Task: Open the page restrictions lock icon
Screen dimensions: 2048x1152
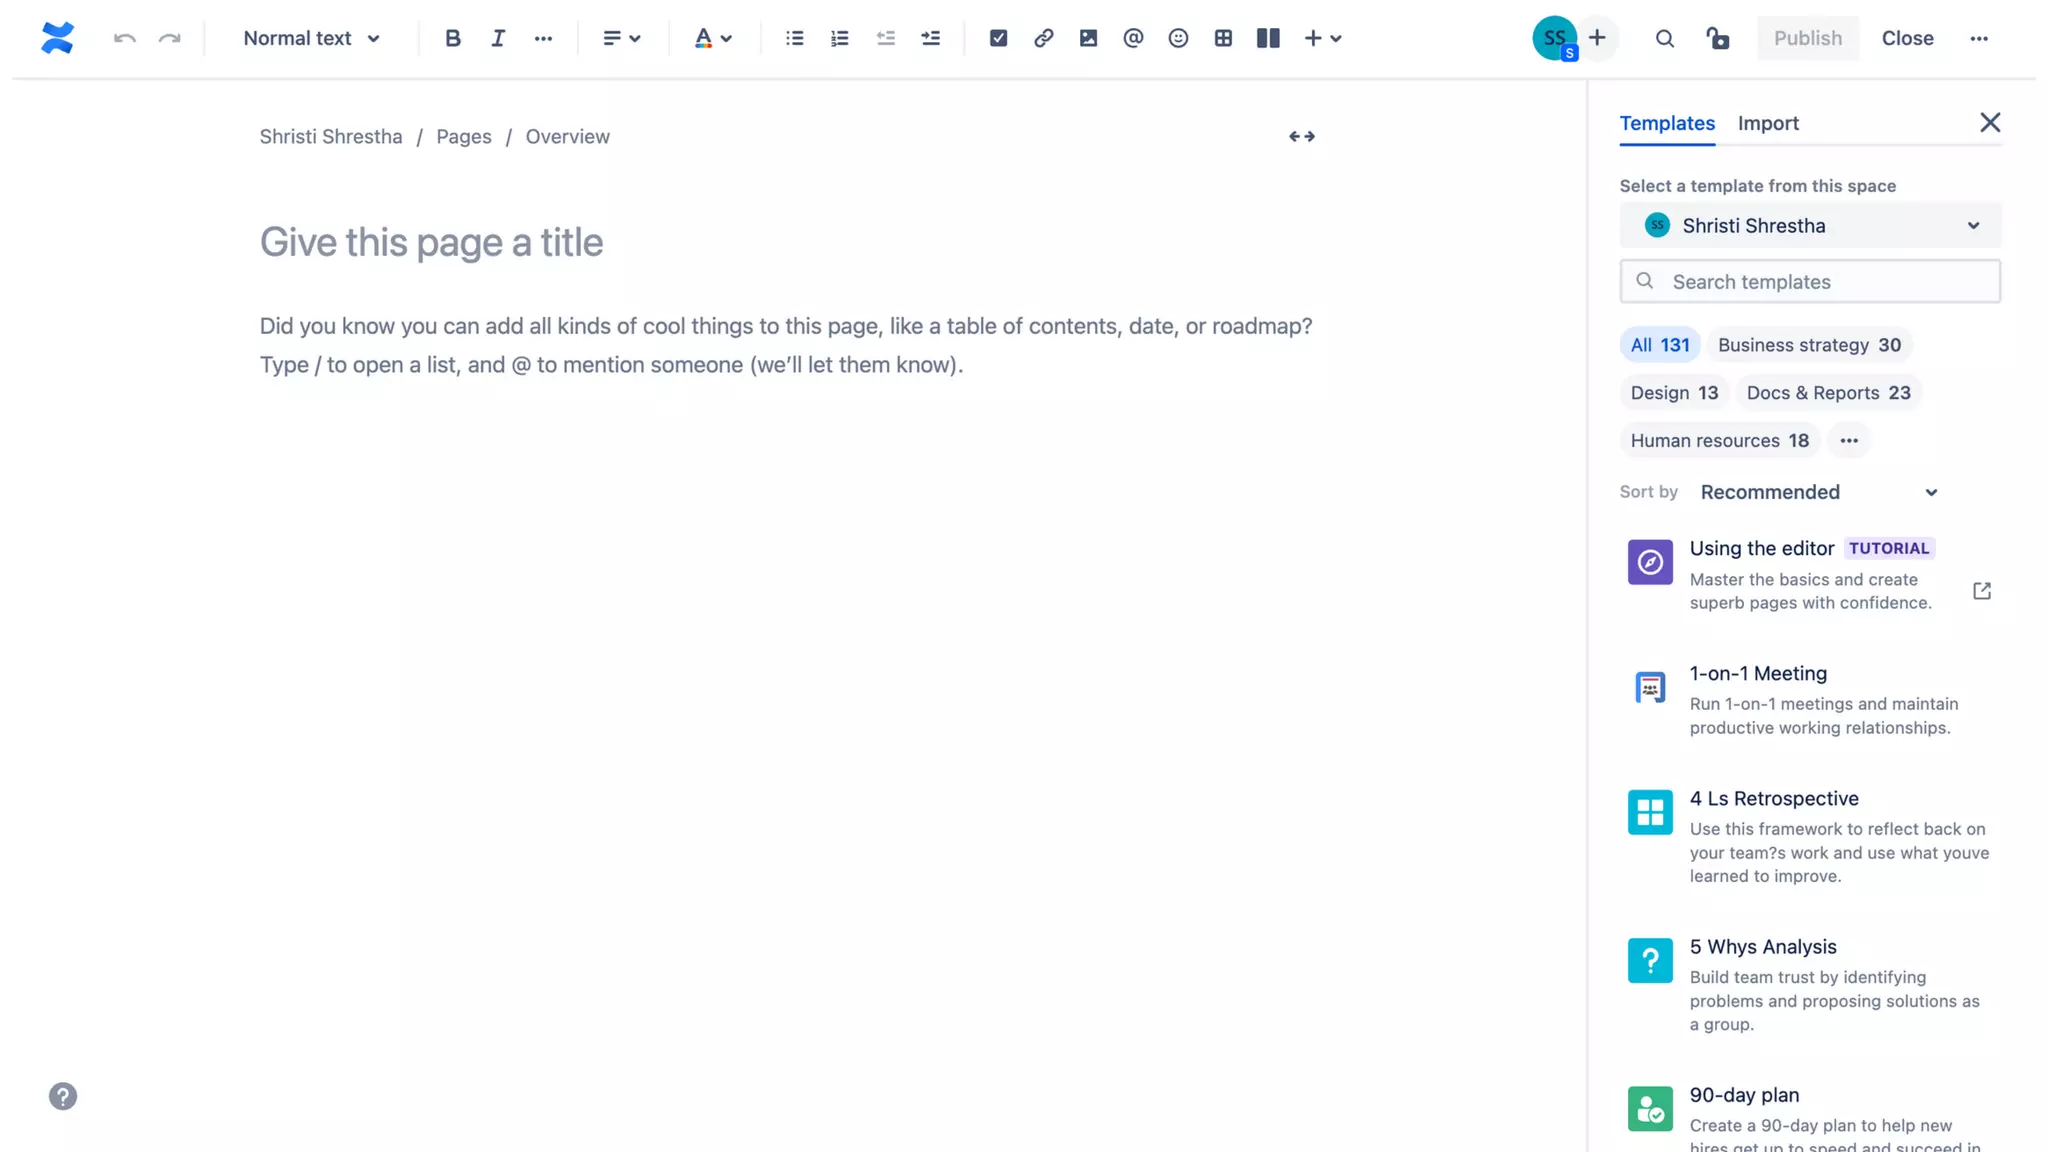Action: [1717, 38]
